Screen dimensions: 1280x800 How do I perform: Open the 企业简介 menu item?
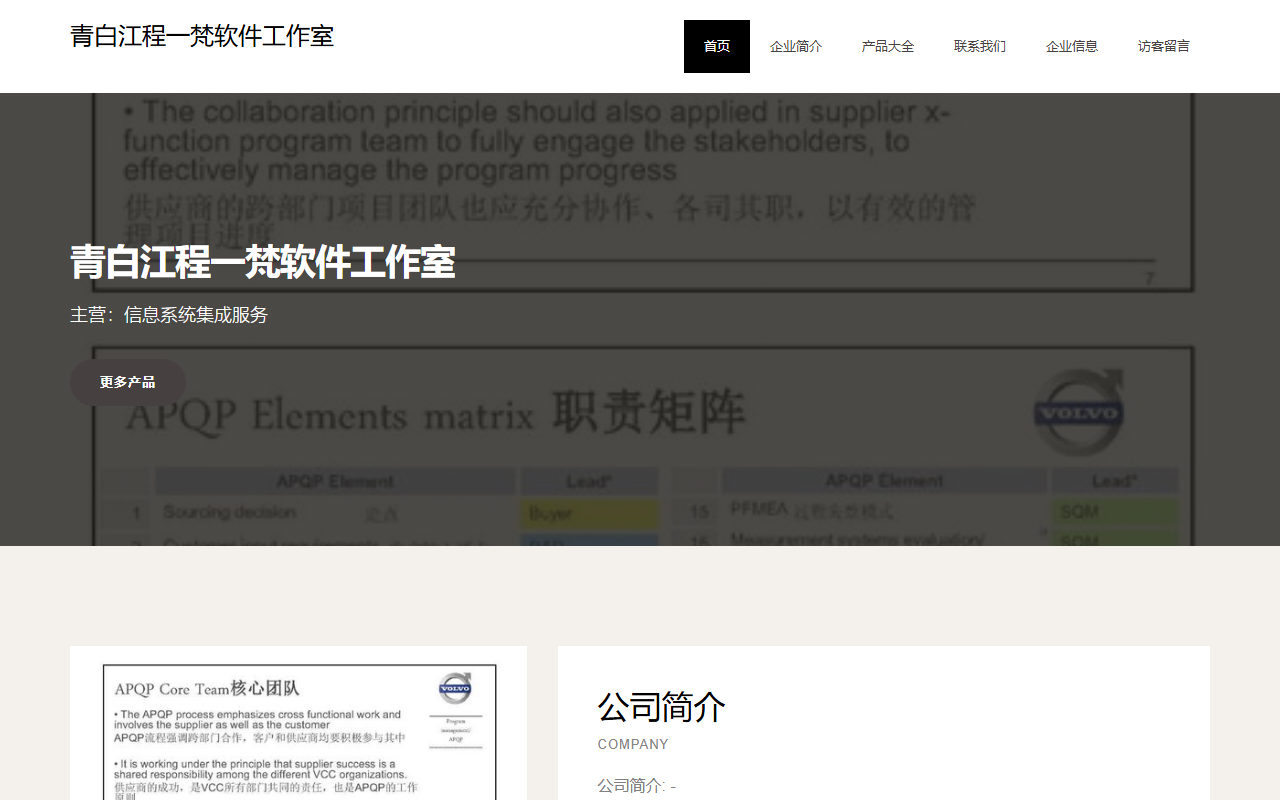(796, 46)
